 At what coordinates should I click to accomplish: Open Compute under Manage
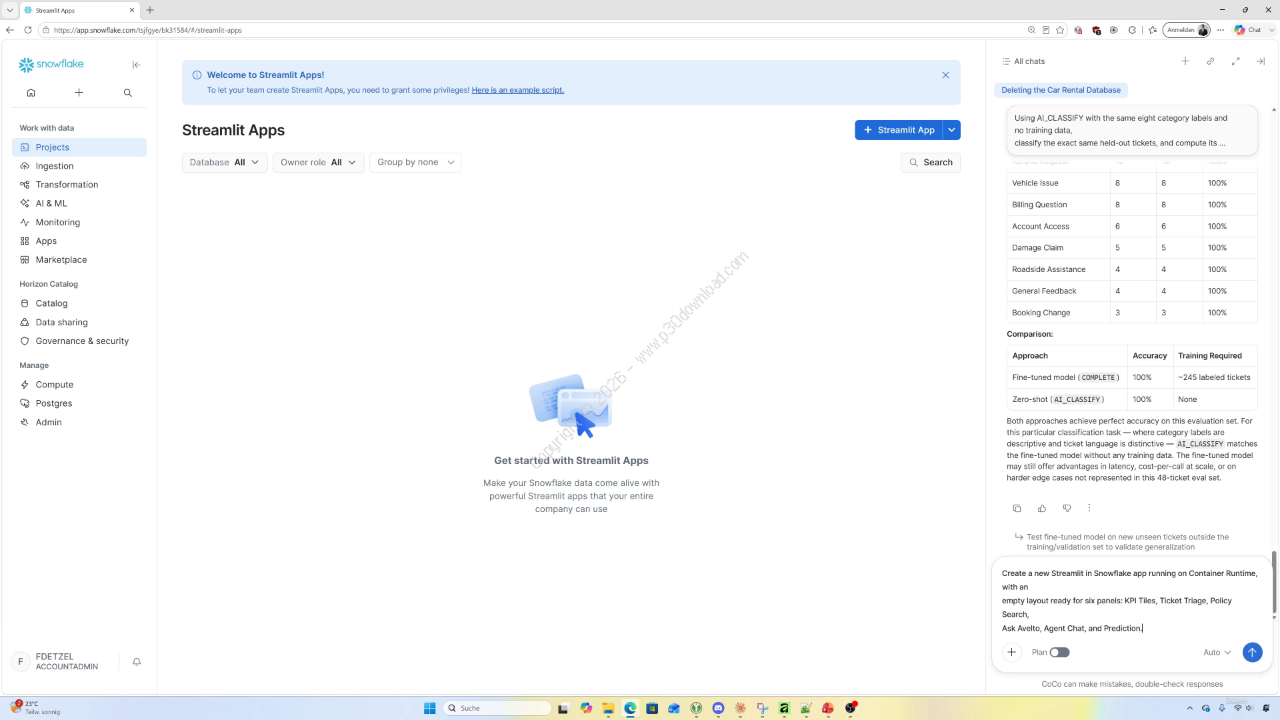[x=79, y=385]
